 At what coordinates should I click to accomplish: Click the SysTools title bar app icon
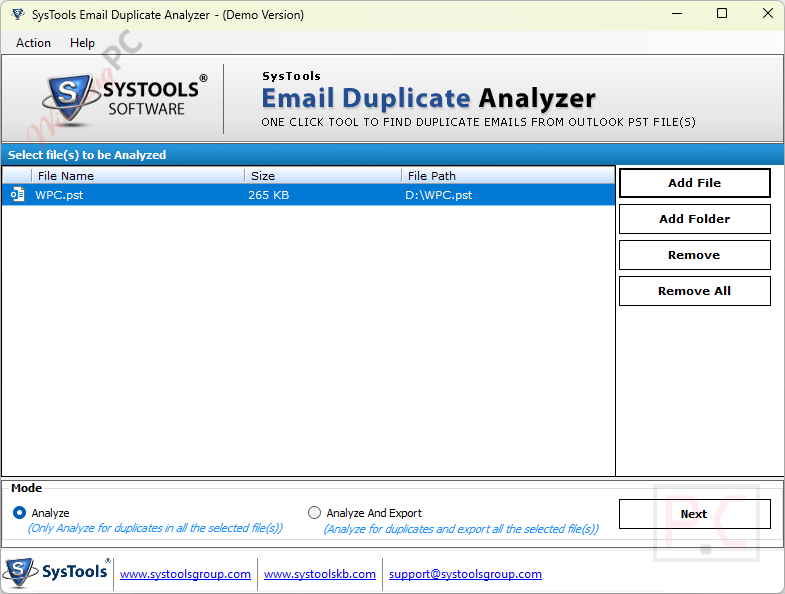pyautogui.click(x=18, y=15)
